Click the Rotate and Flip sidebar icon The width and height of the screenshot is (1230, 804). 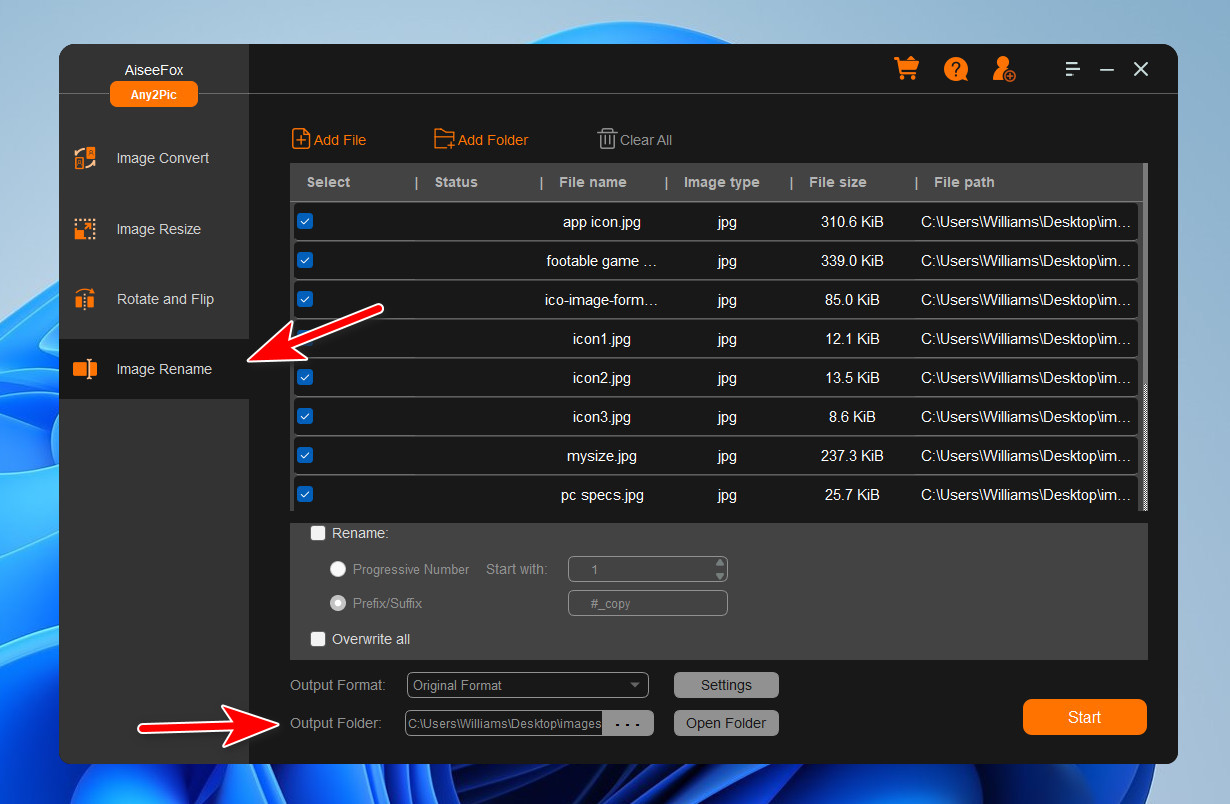(85, 299)
